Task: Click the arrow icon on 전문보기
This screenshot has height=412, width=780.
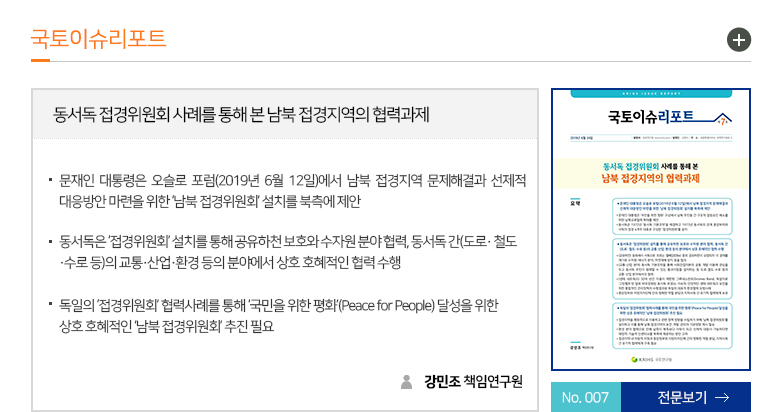Action: [722, 397]
